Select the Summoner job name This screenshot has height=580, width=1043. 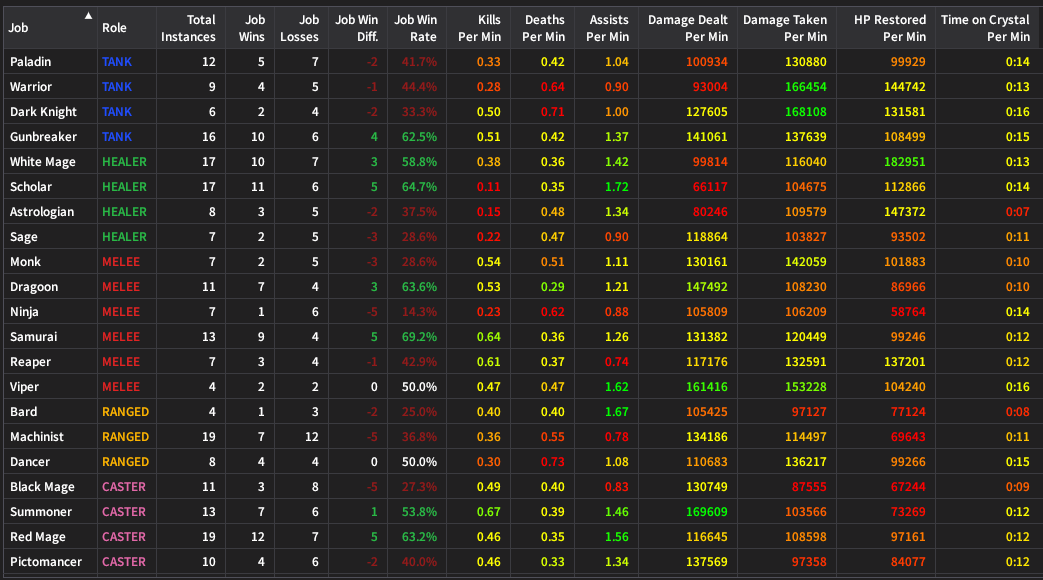[41, 511]
